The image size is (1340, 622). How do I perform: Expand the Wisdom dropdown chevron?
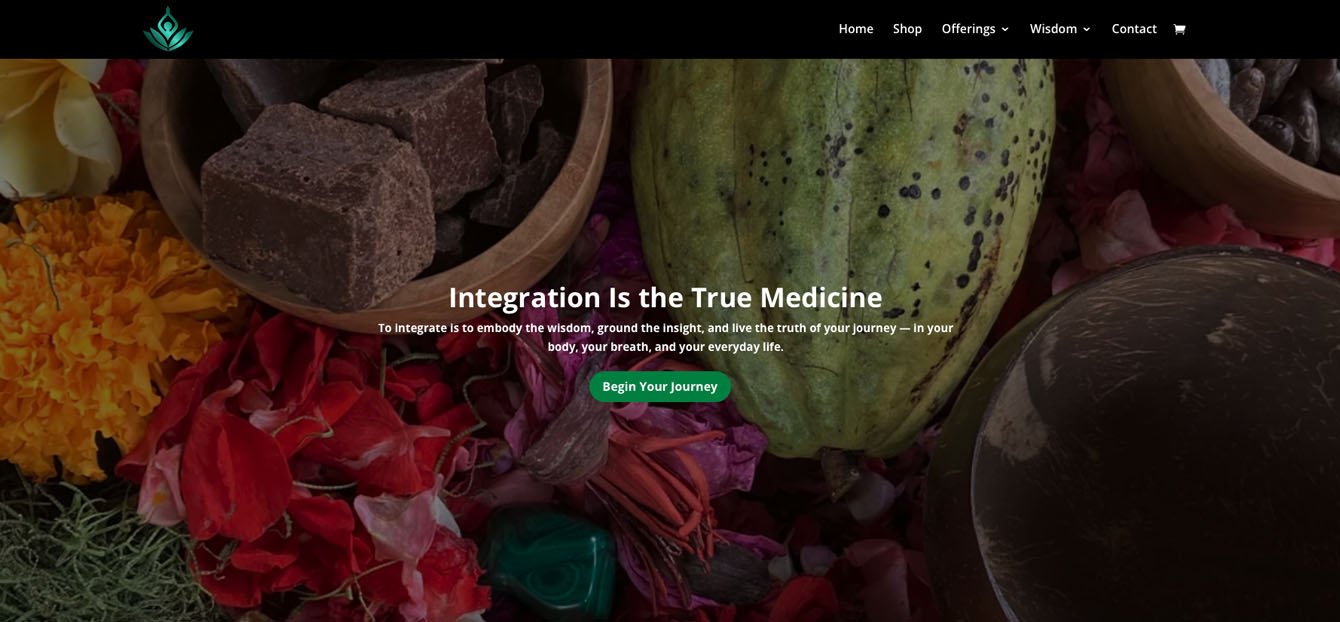click(x=1086, y=30)
